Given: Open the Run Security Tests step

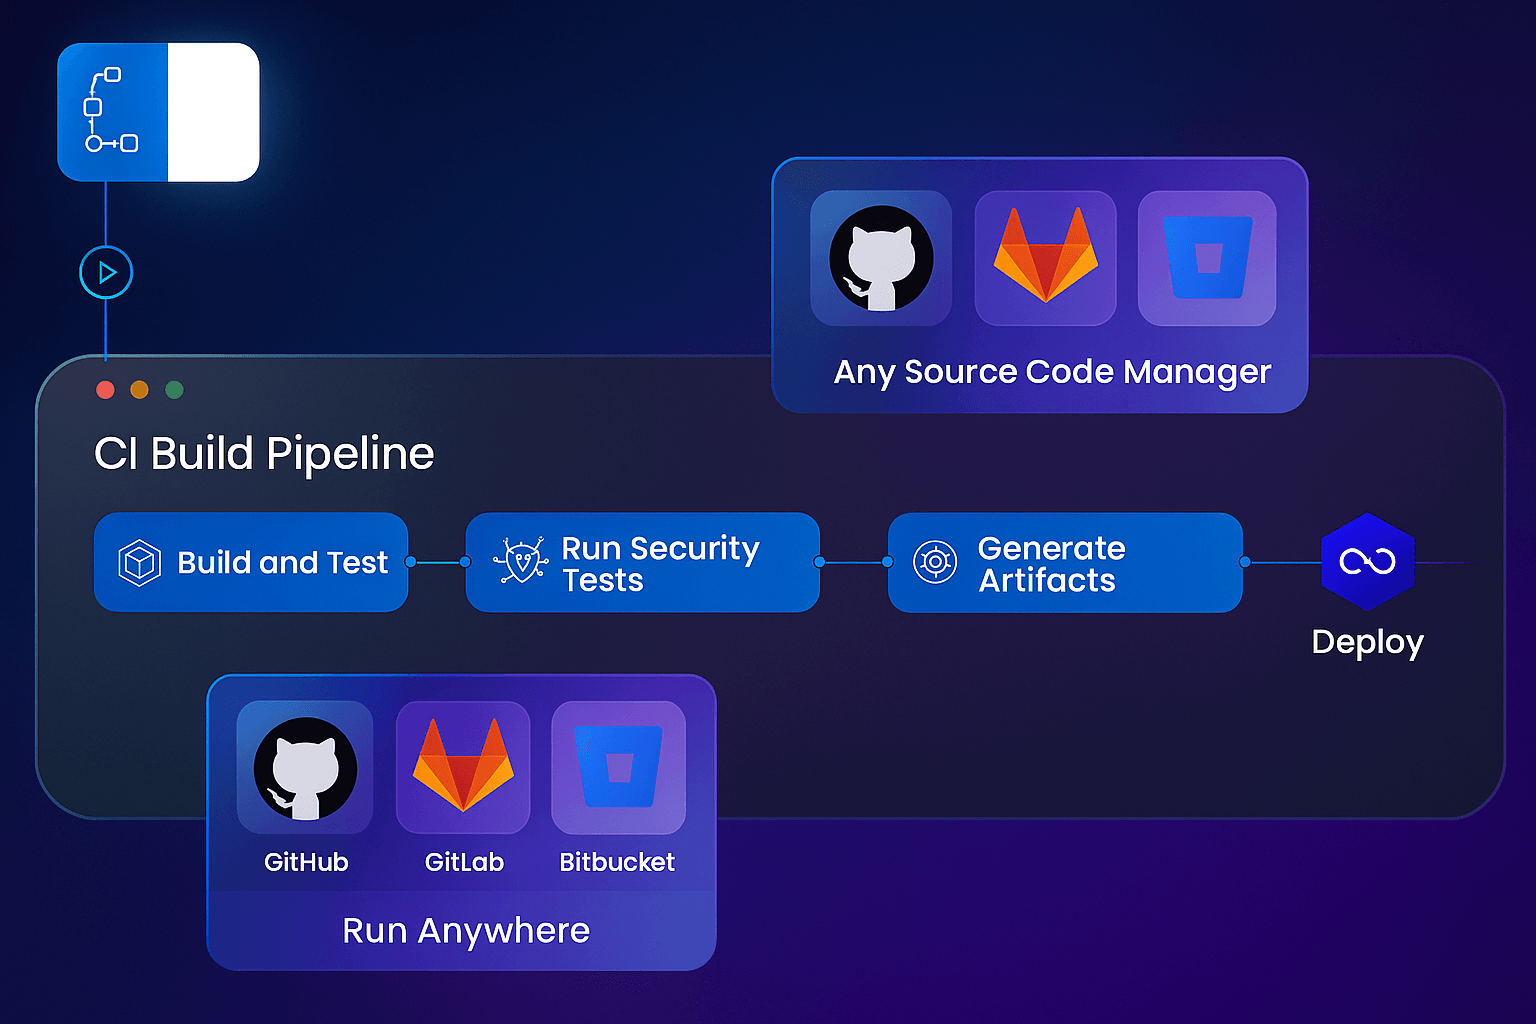Looking at the screenshot, I should click(x=643, y=562).
